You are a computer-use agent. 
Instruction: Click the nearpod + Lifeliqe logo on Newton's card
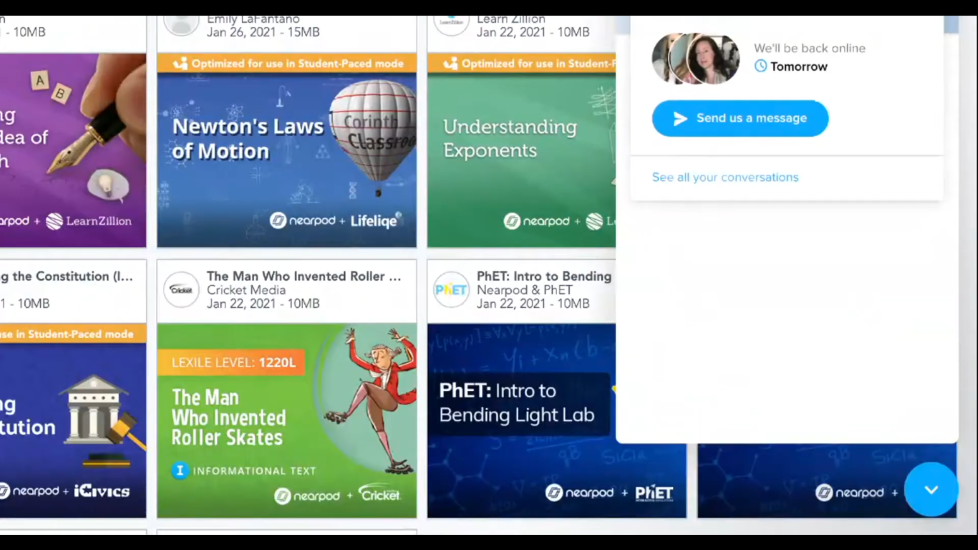pos(336,220)
